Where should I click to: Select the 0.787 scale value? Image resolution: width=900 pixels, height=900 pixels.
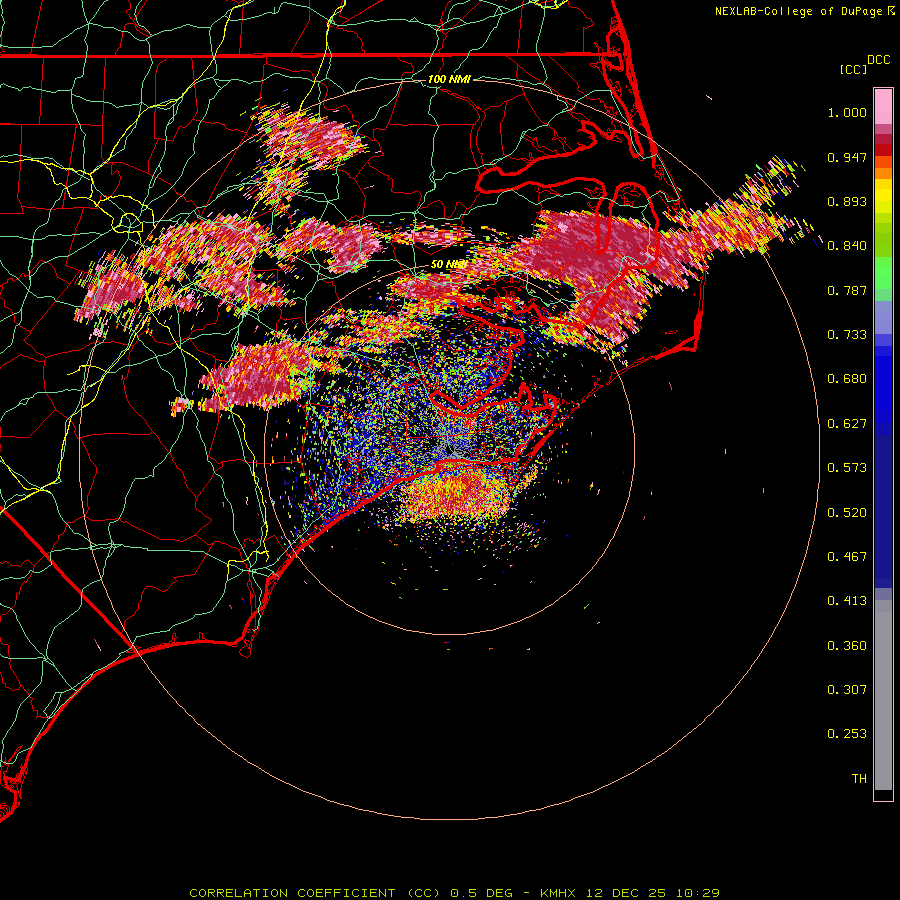click(847, 290)
